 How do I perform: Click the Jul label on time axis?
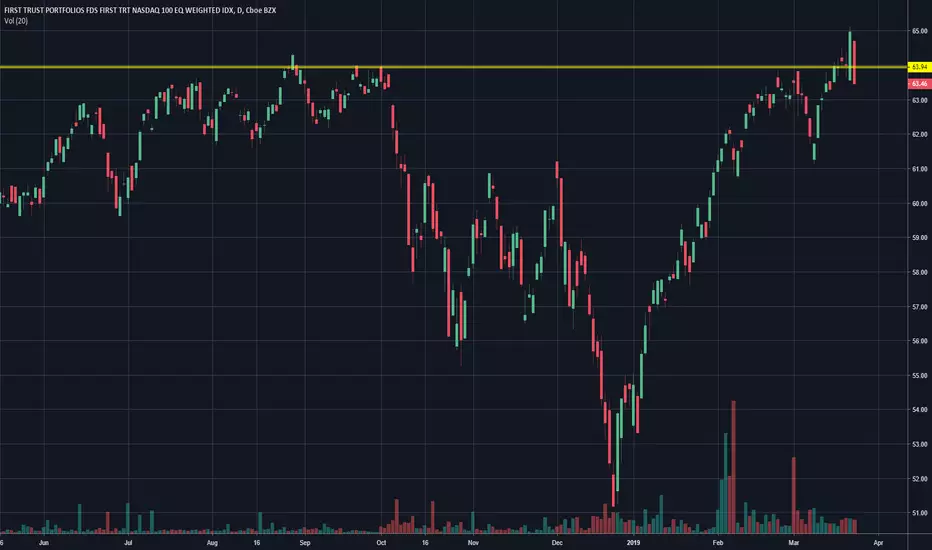(x=128, y=543)
